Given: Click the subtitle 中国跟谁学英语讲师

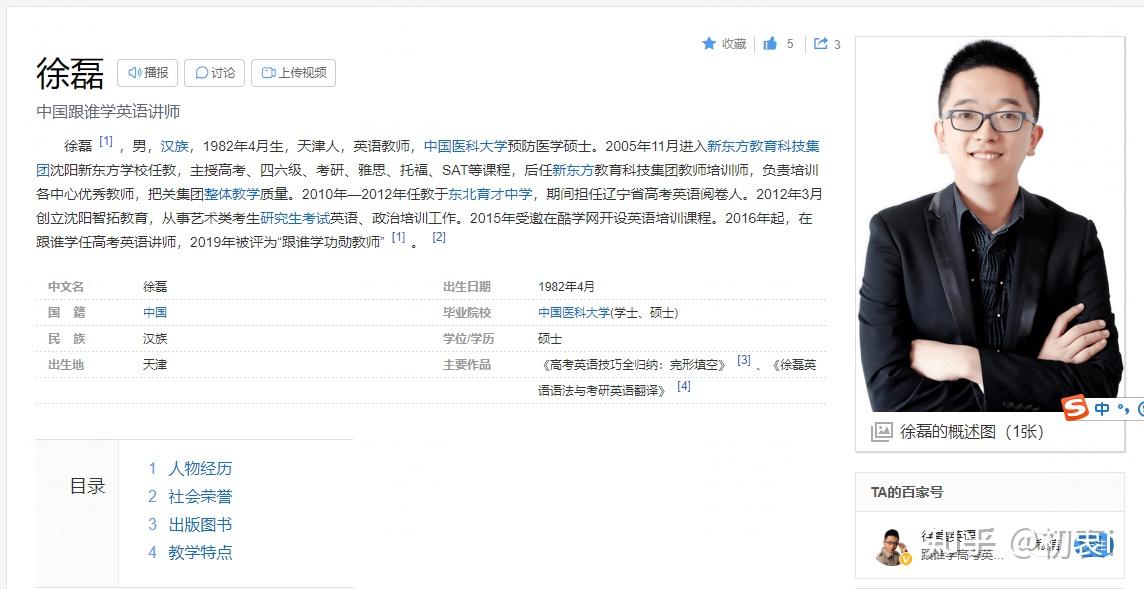Looking at the screenshot, I should click(108, 112).
